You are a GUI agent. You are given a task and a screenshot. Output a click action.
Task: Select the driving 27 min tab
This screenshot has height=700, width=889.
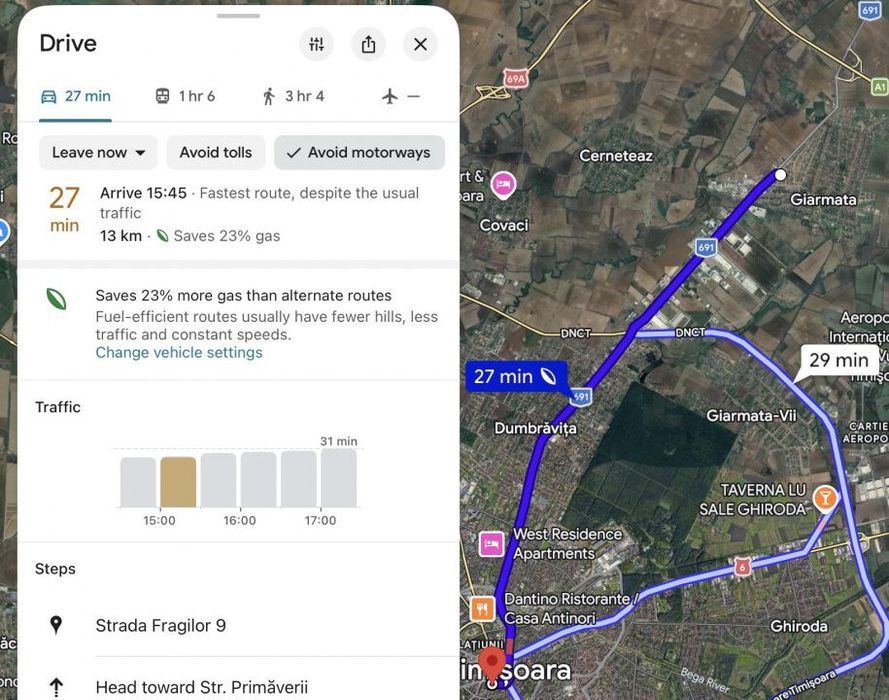coord(76,96)
